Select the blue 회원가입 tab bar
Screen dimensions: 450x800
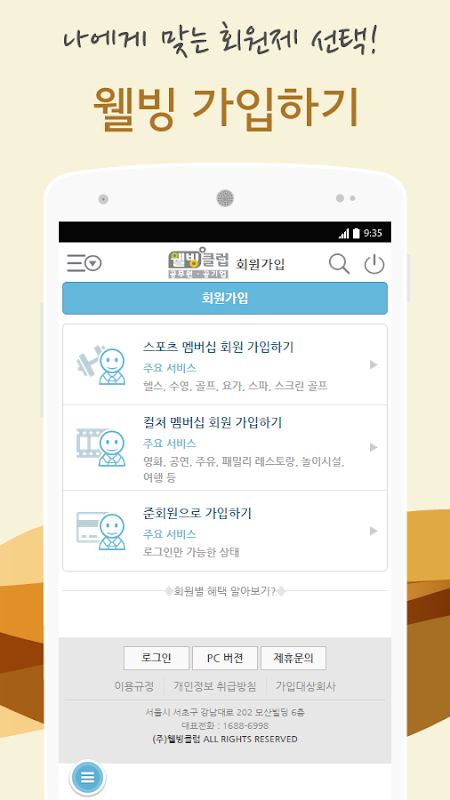point(225,298)
